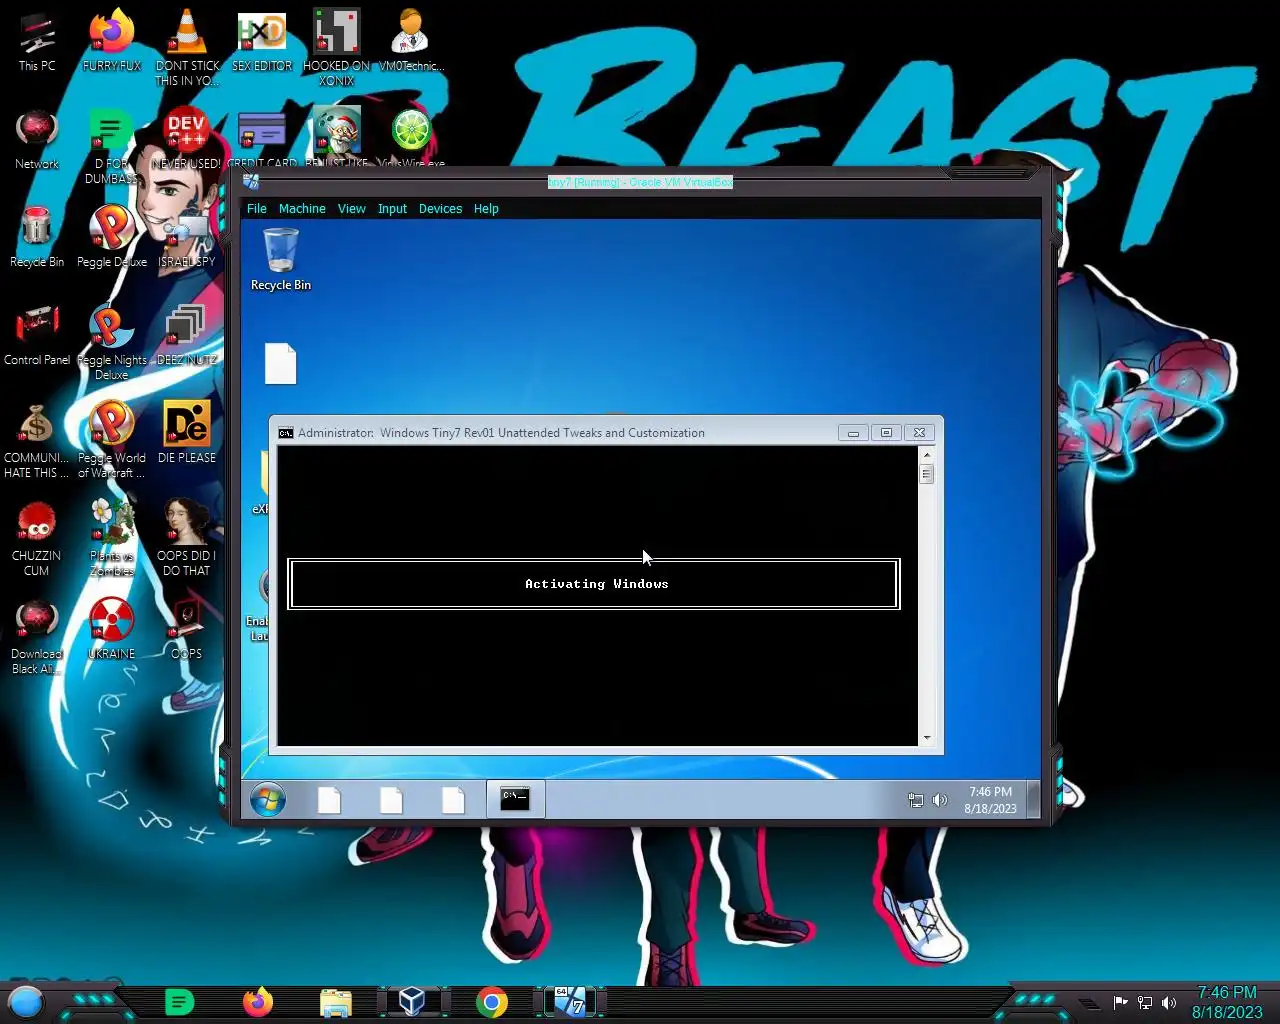
Task: Click the host tray volume speaker icon
Action: (1169, 1002)
